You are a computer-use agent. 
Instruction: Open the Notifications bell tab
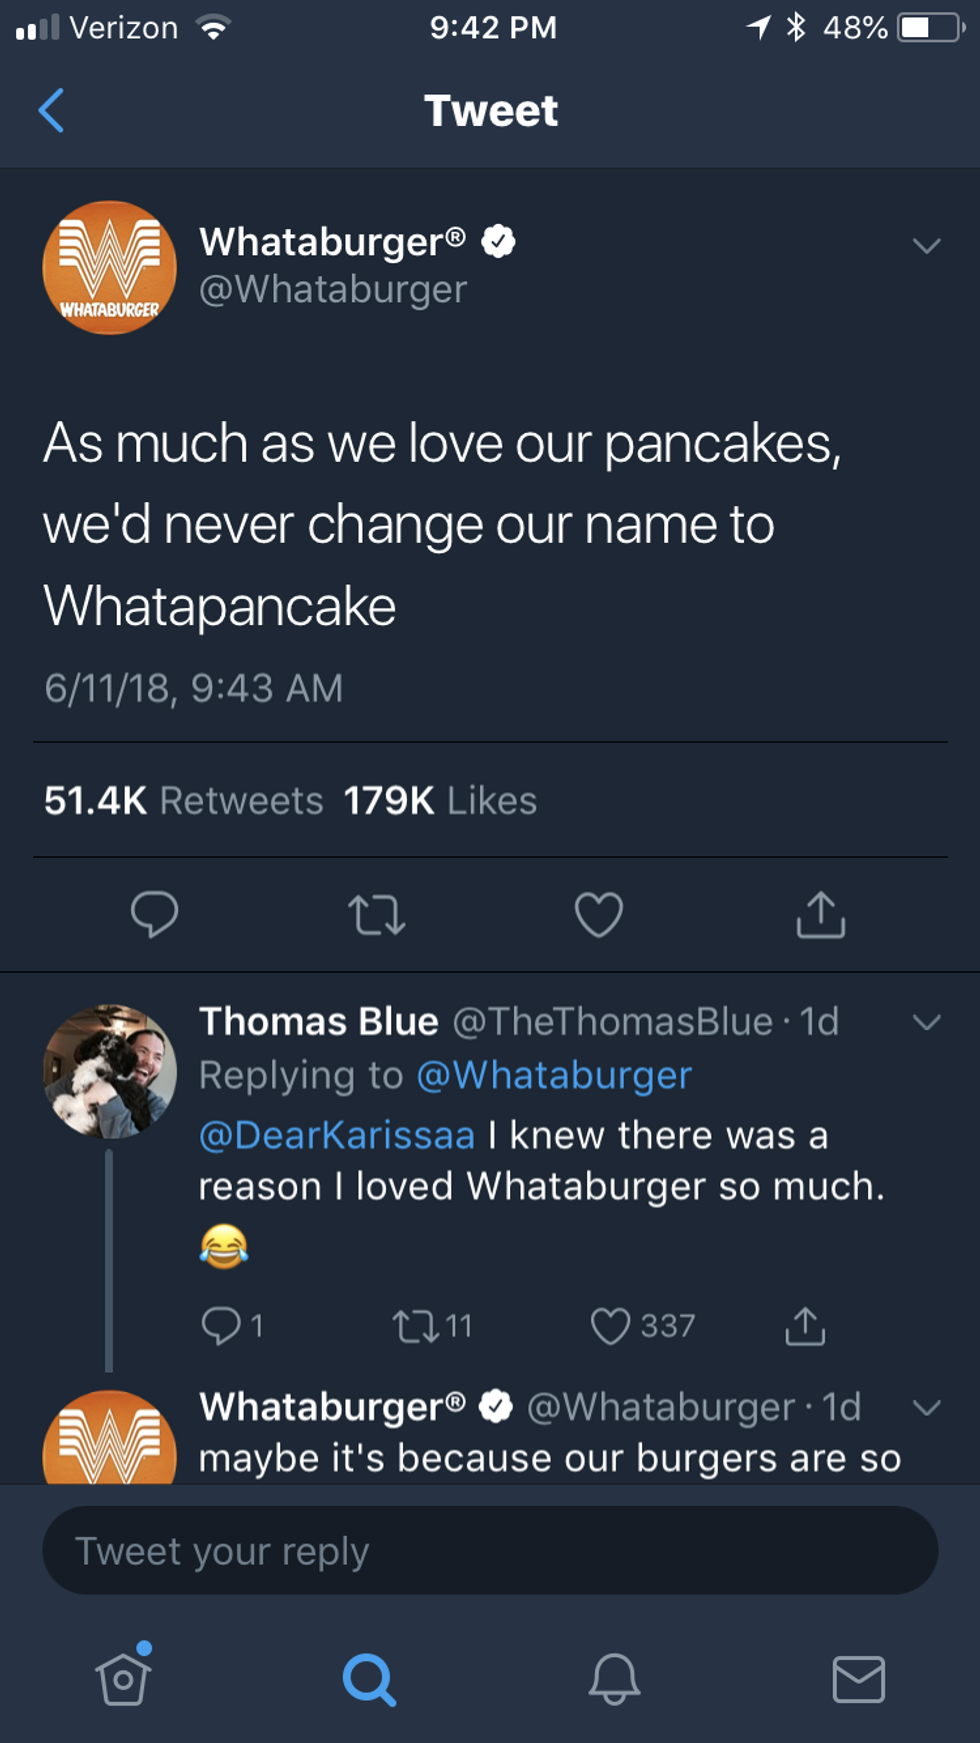614,1678
